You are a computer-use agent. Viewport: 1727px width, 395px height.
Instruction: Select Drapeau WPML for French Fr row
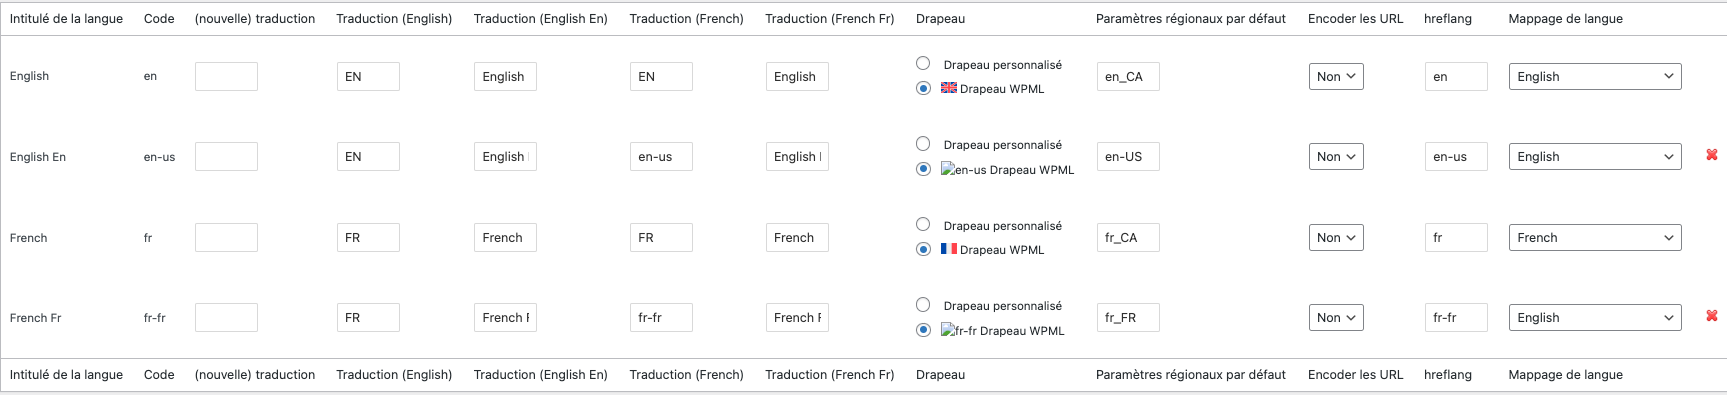tap(923, 330)
